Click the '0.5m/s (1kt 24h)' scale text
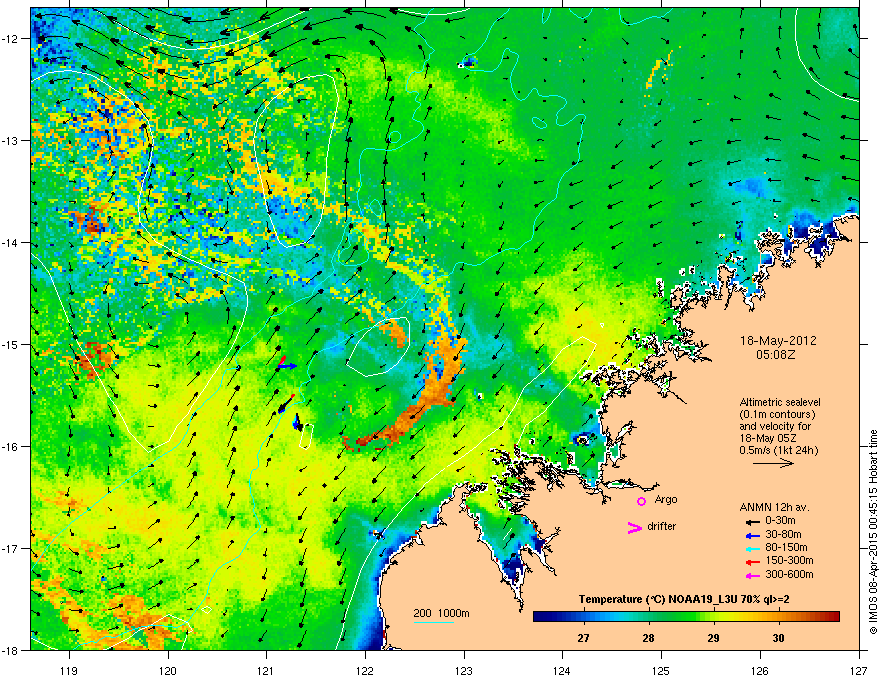The height and width of the screenshot is (680, 880). 778,450
